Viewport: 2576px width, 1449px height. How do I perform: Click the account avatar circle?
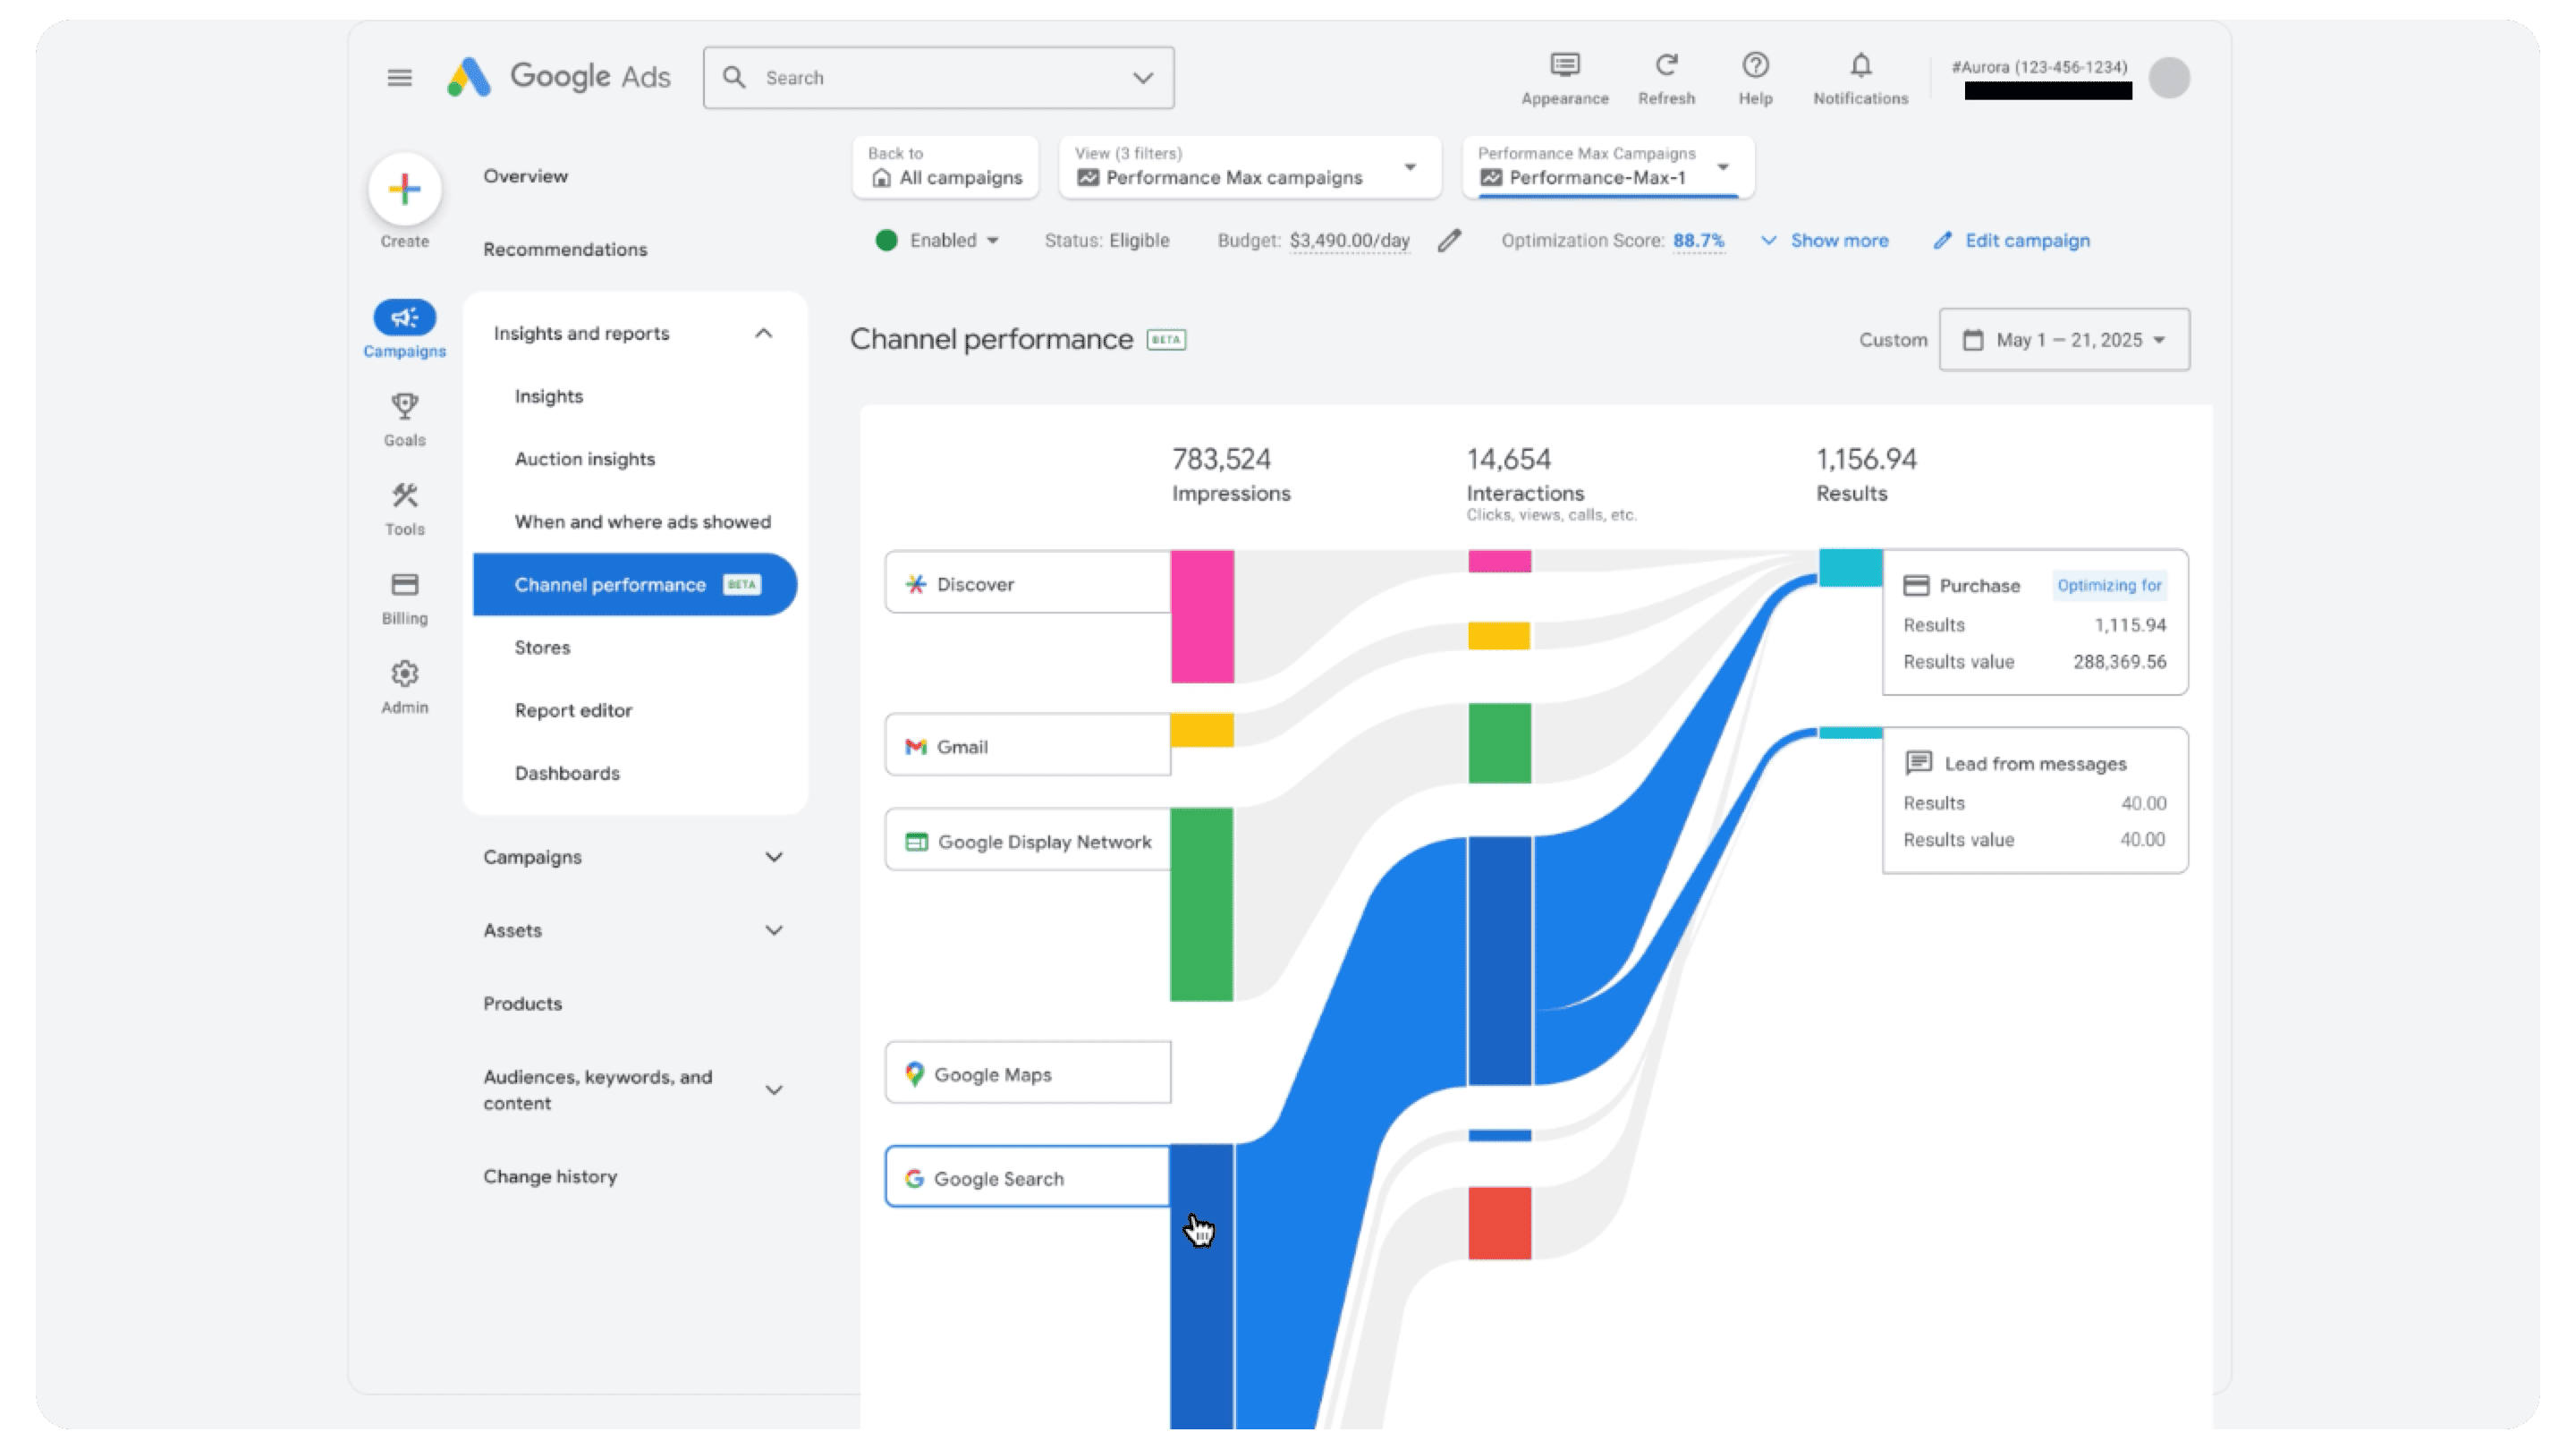(2169, 78)
